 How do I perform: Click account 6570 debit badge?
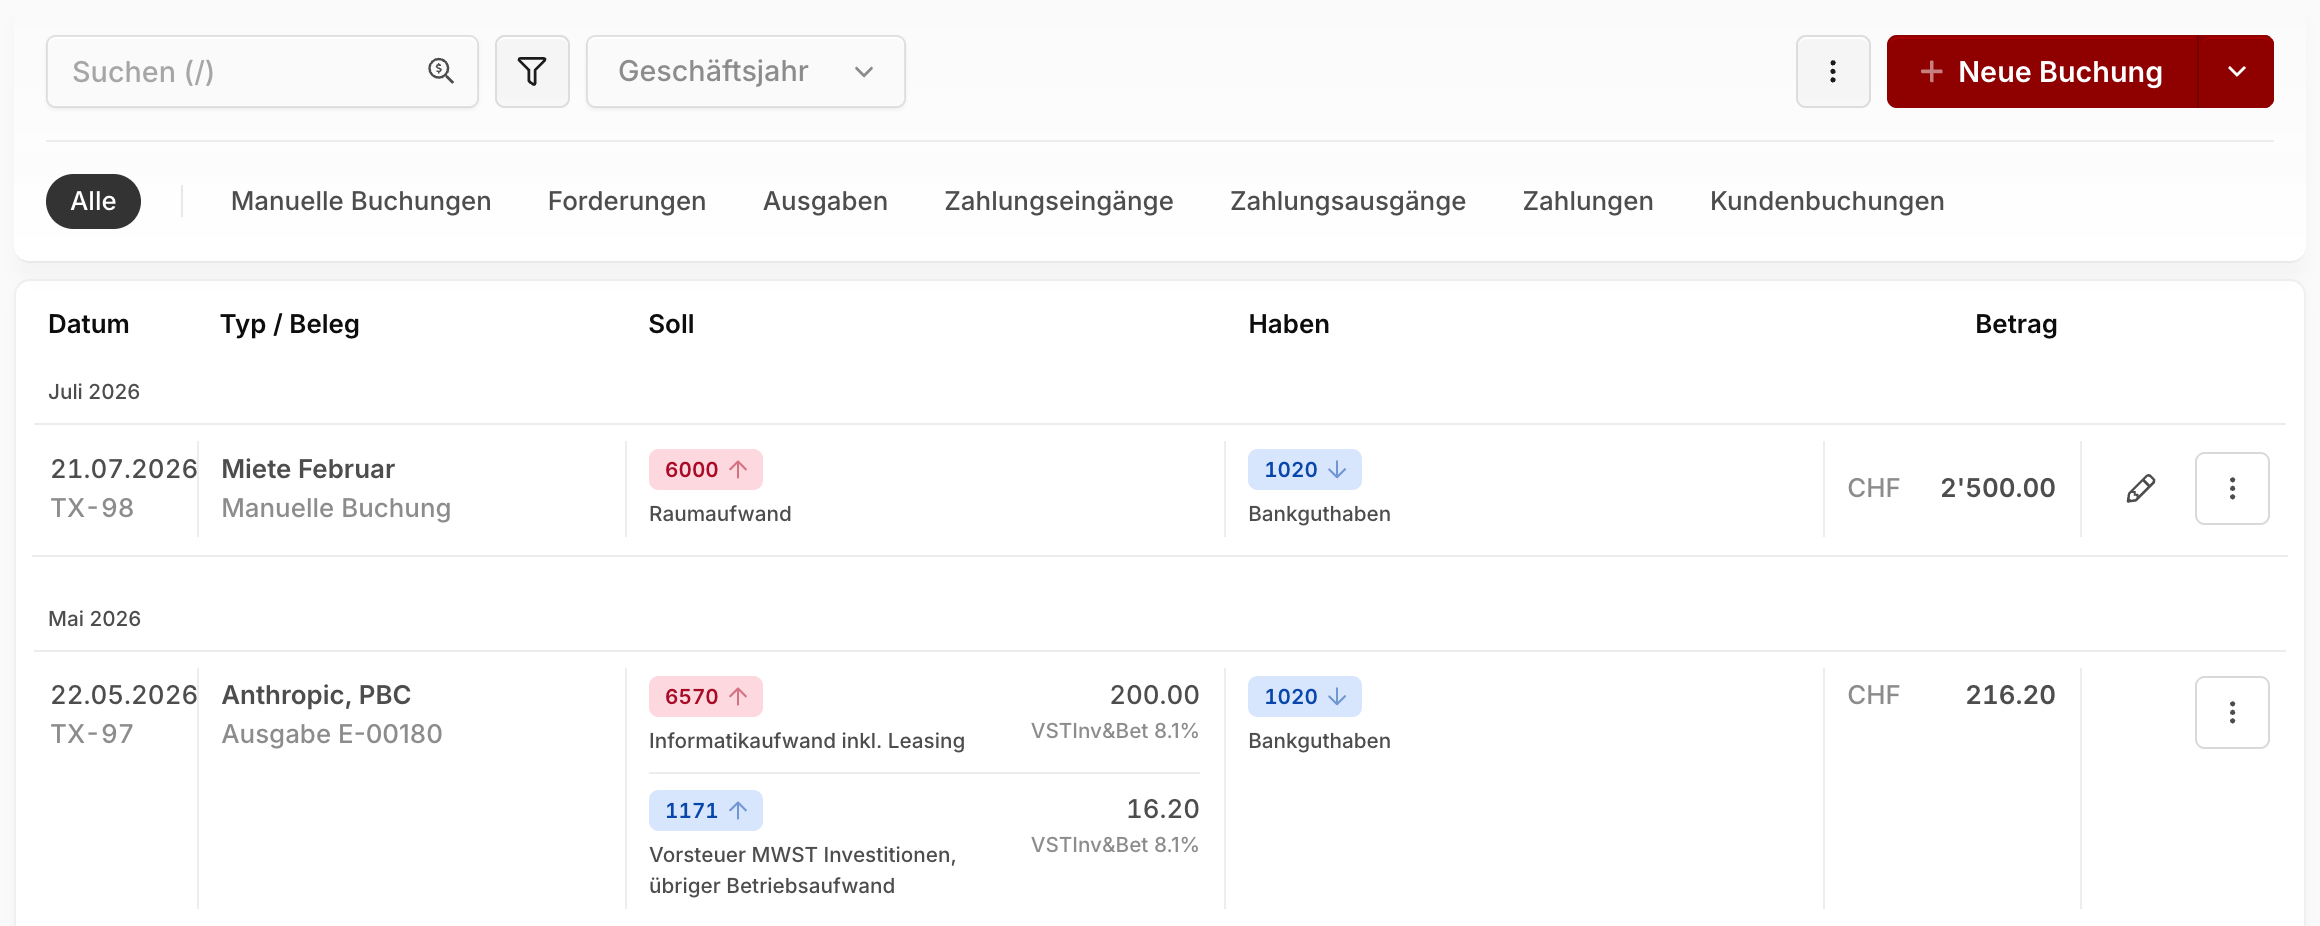coord(706,696)
